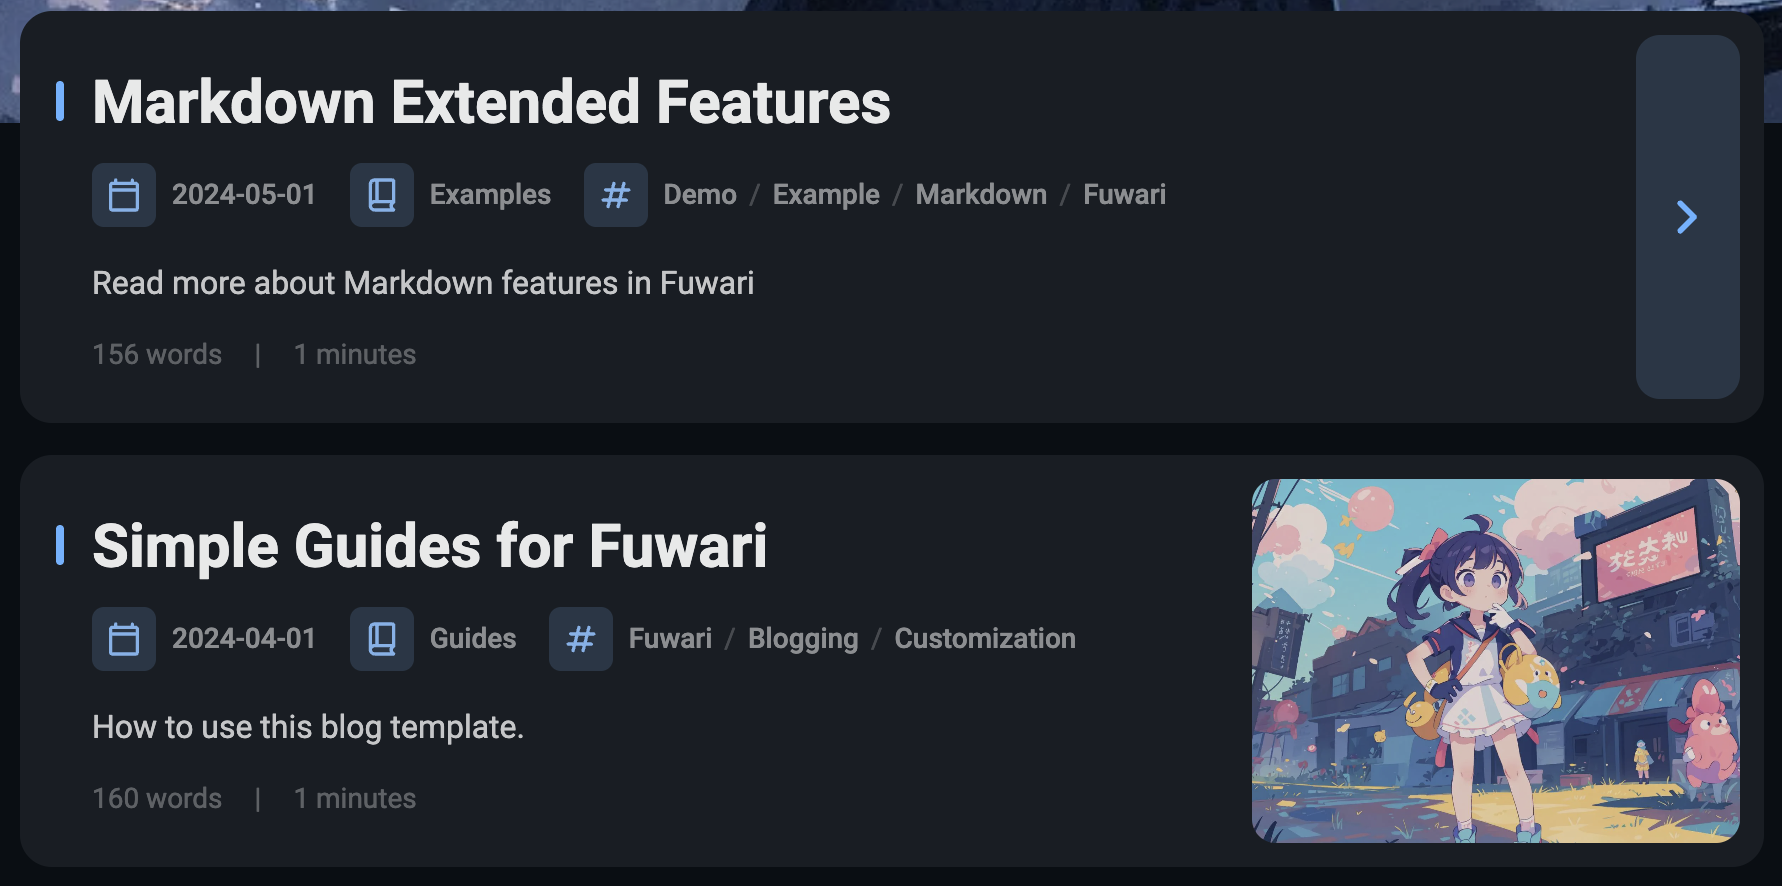This screenshot has height=886, width=1782.
Task: Click the calendar icon beside 2024-05-01
Action: coord(124,195)
